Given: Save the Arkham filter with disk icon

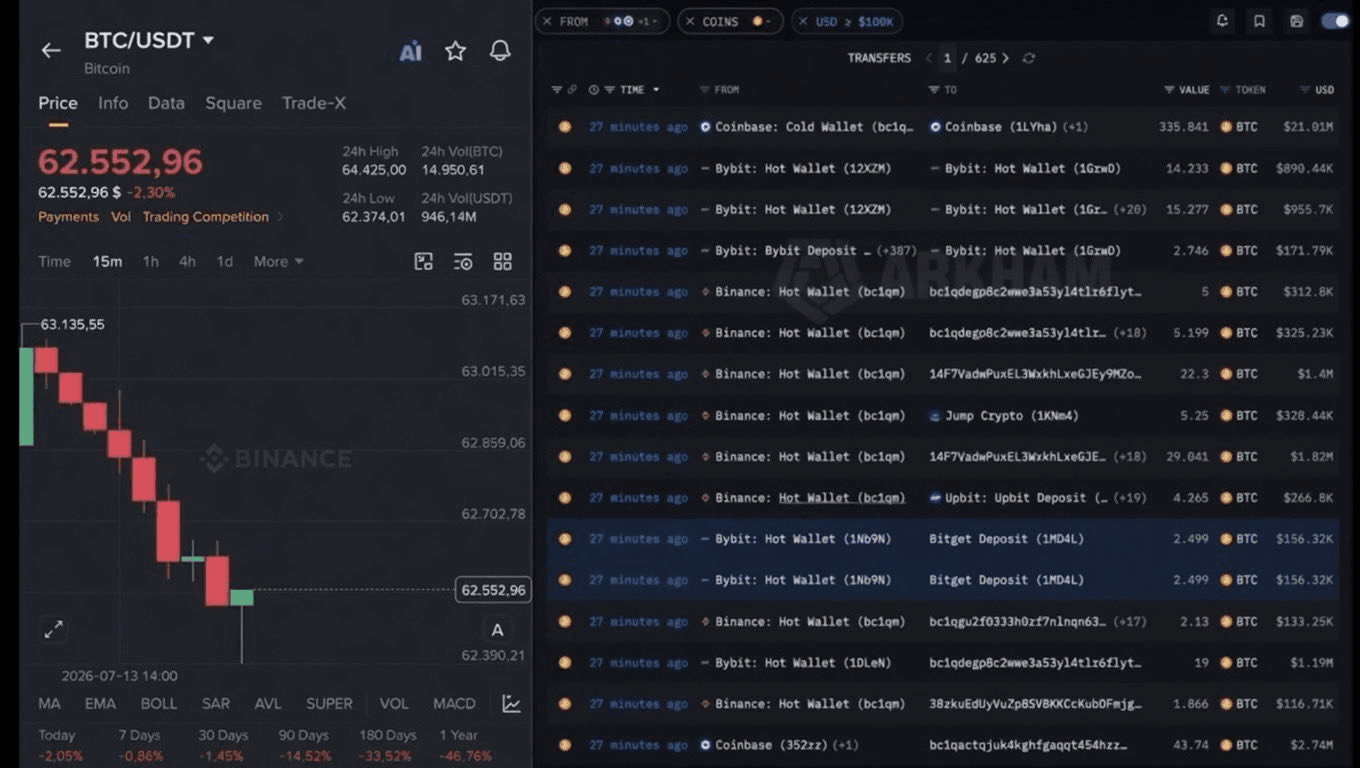Looking at the screenshot, I should pos(1297,21).
